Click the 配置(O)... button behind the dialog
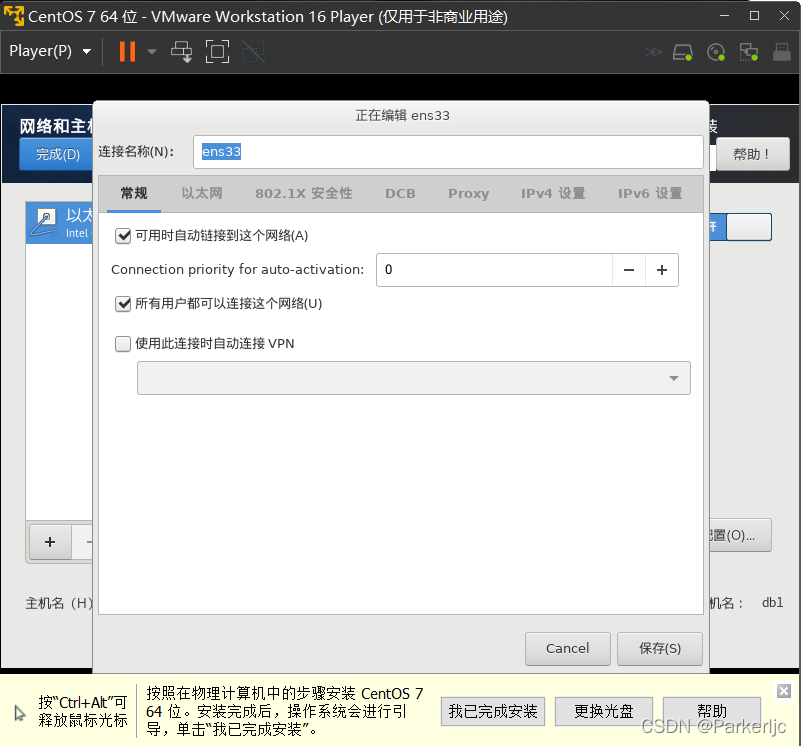 [x=740, y=535]
